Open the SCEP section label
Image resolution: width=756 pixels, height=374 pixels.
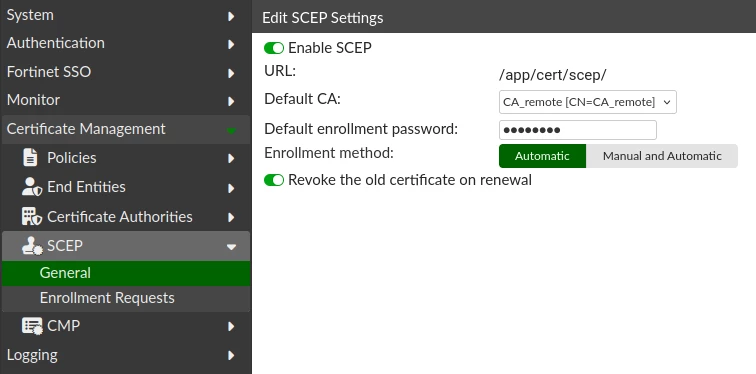pyautogui.click(x=65, y=246)
